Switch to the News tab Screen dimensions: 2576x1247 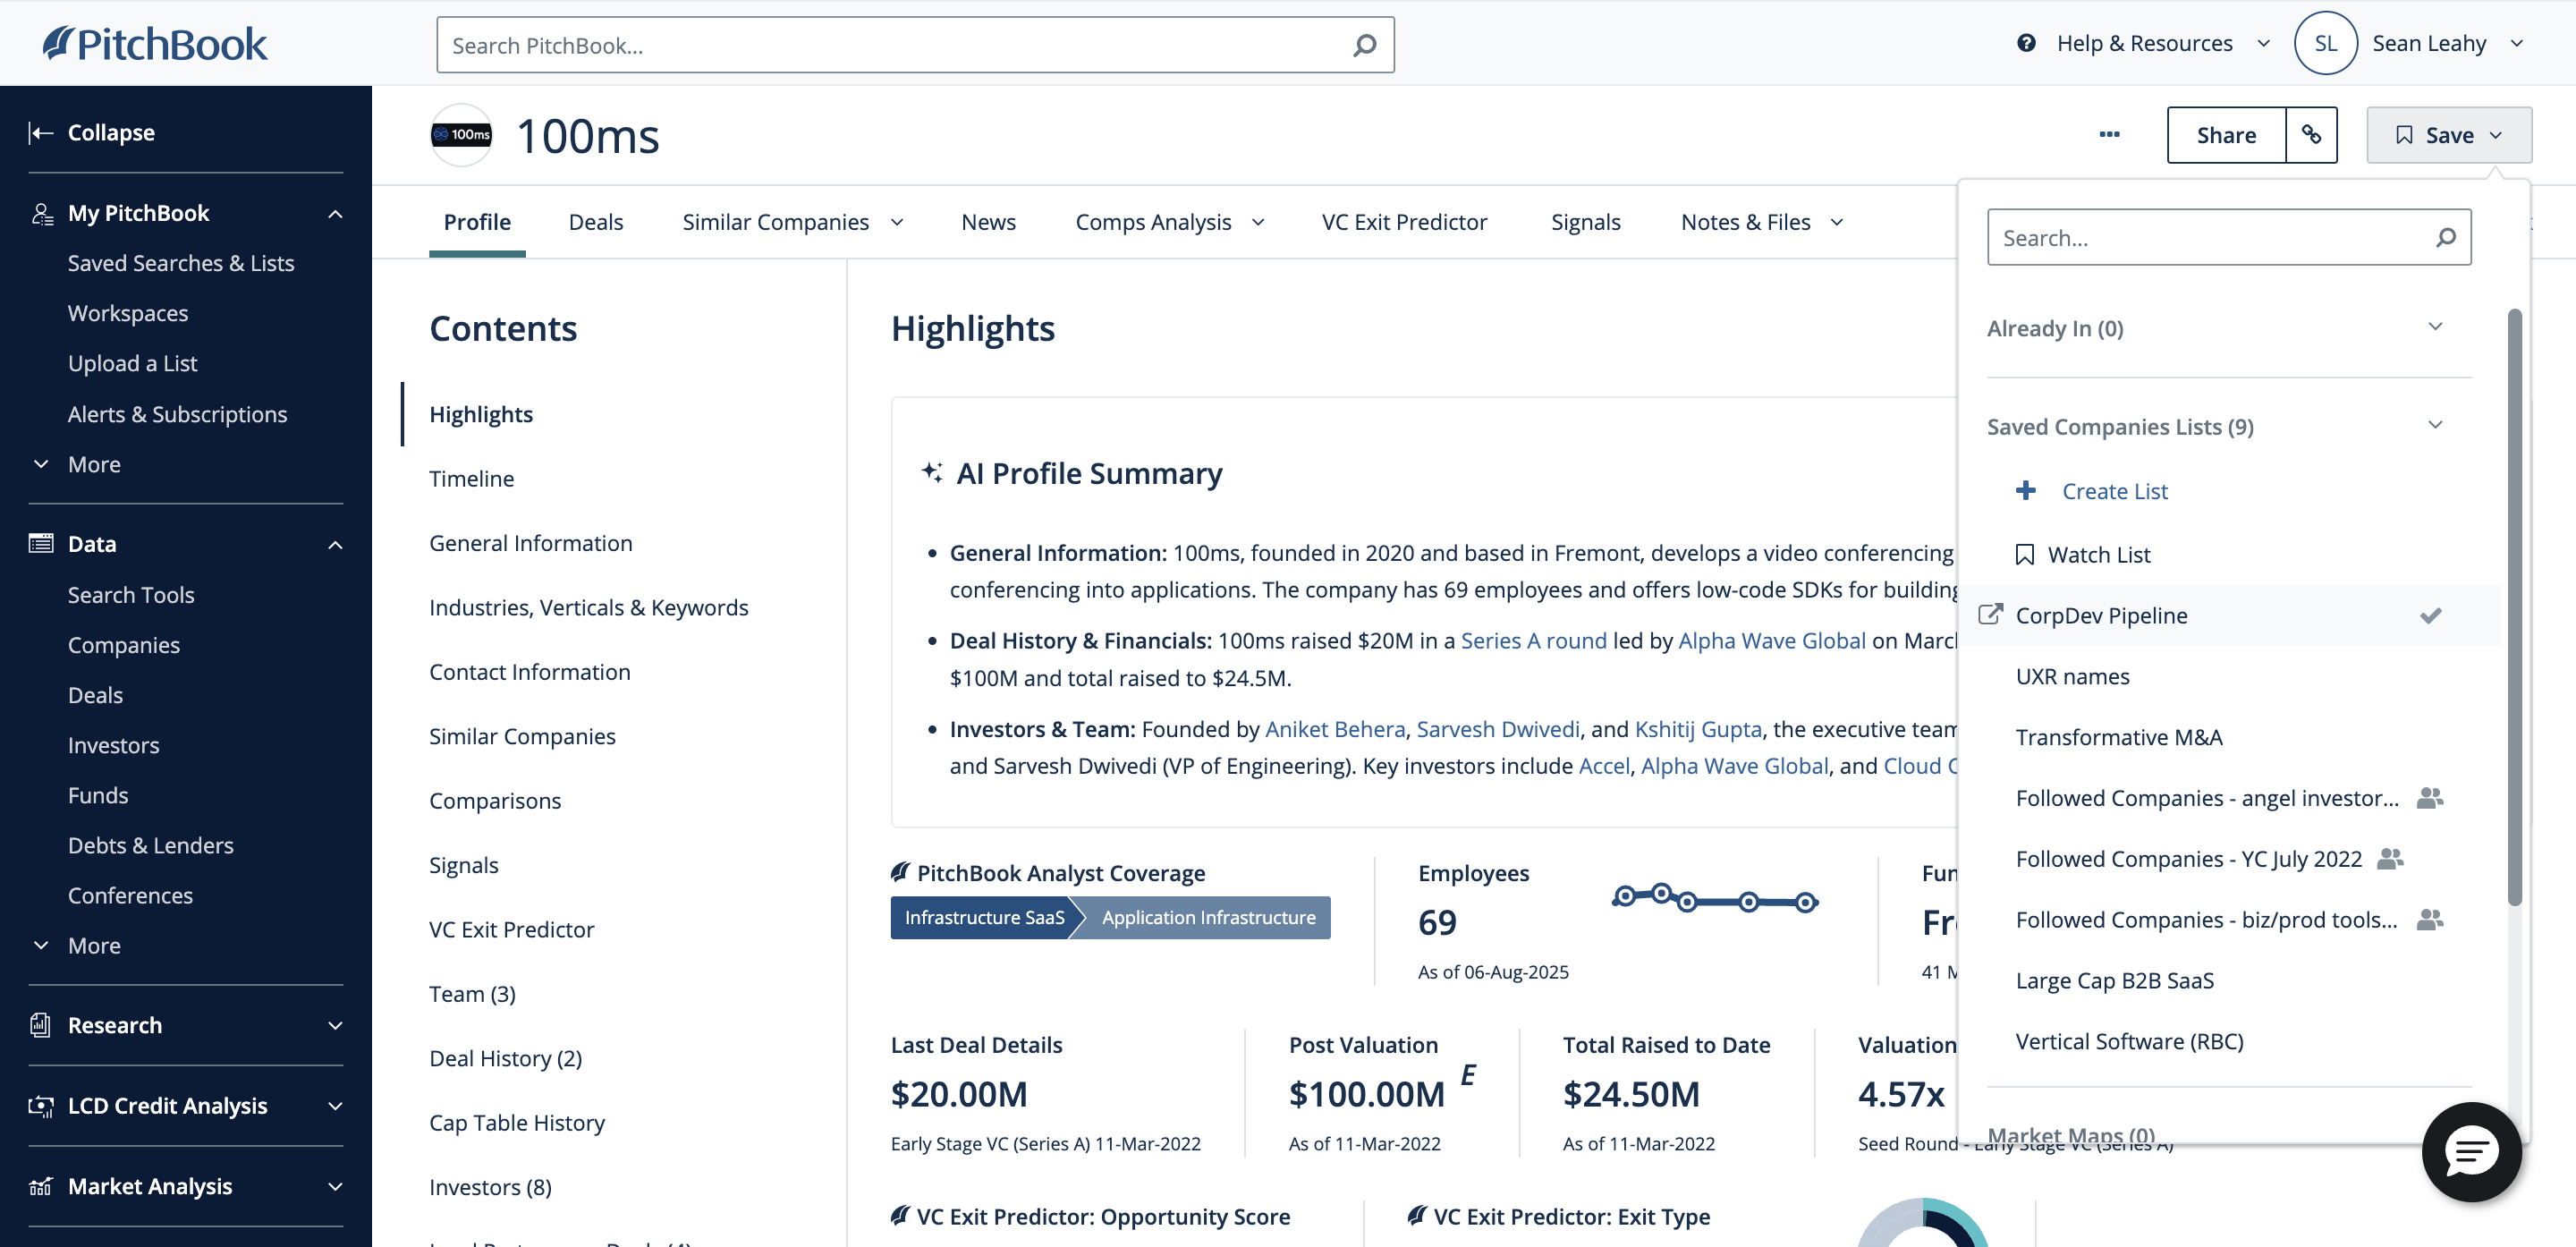point(988,221)
